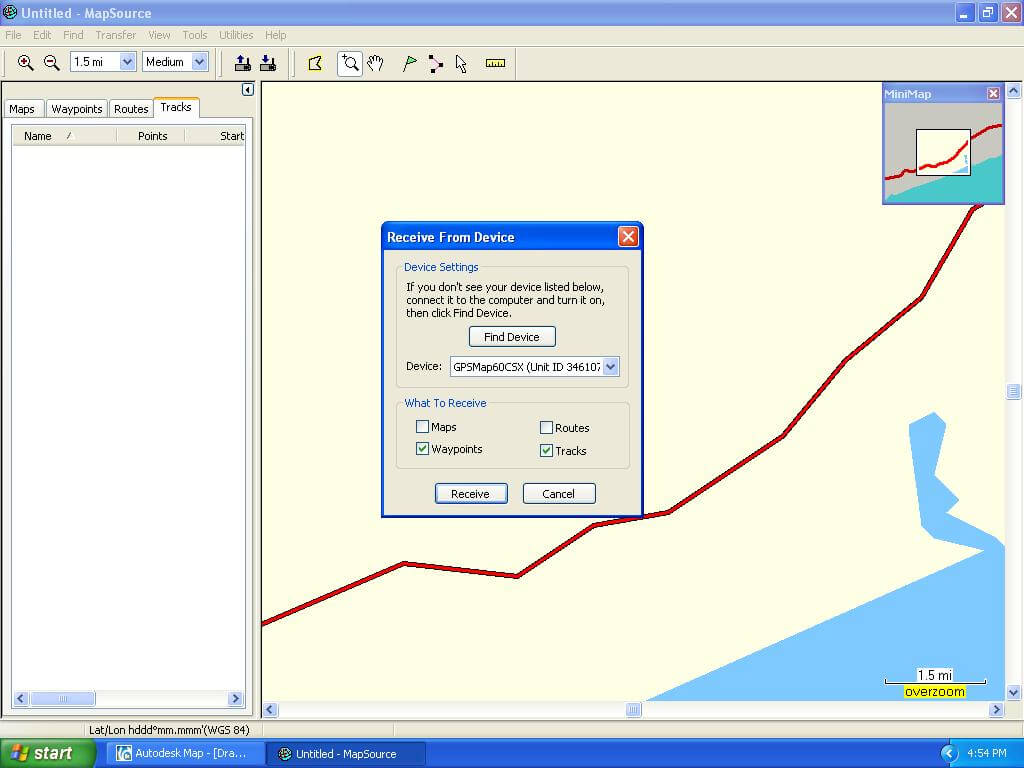This screenshot has width=1024, height=768.
Task: Open the Medium detail level dropdown
Action: pos(200,62)
